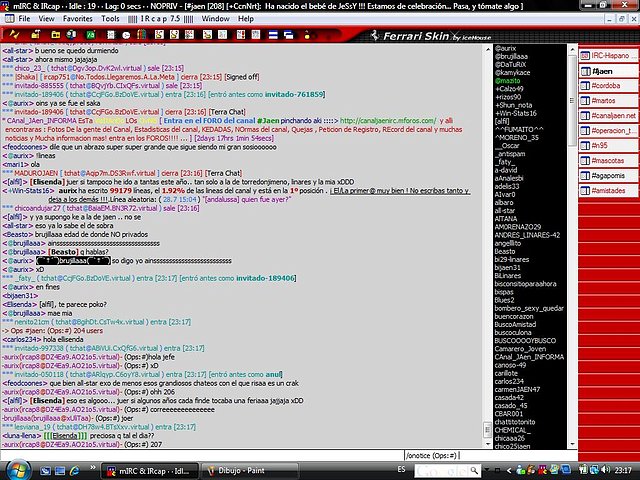This screenshot has height=480, width=640.
Task: Click the ES language indicator in taskbar
Action: (x=401, y=470)
